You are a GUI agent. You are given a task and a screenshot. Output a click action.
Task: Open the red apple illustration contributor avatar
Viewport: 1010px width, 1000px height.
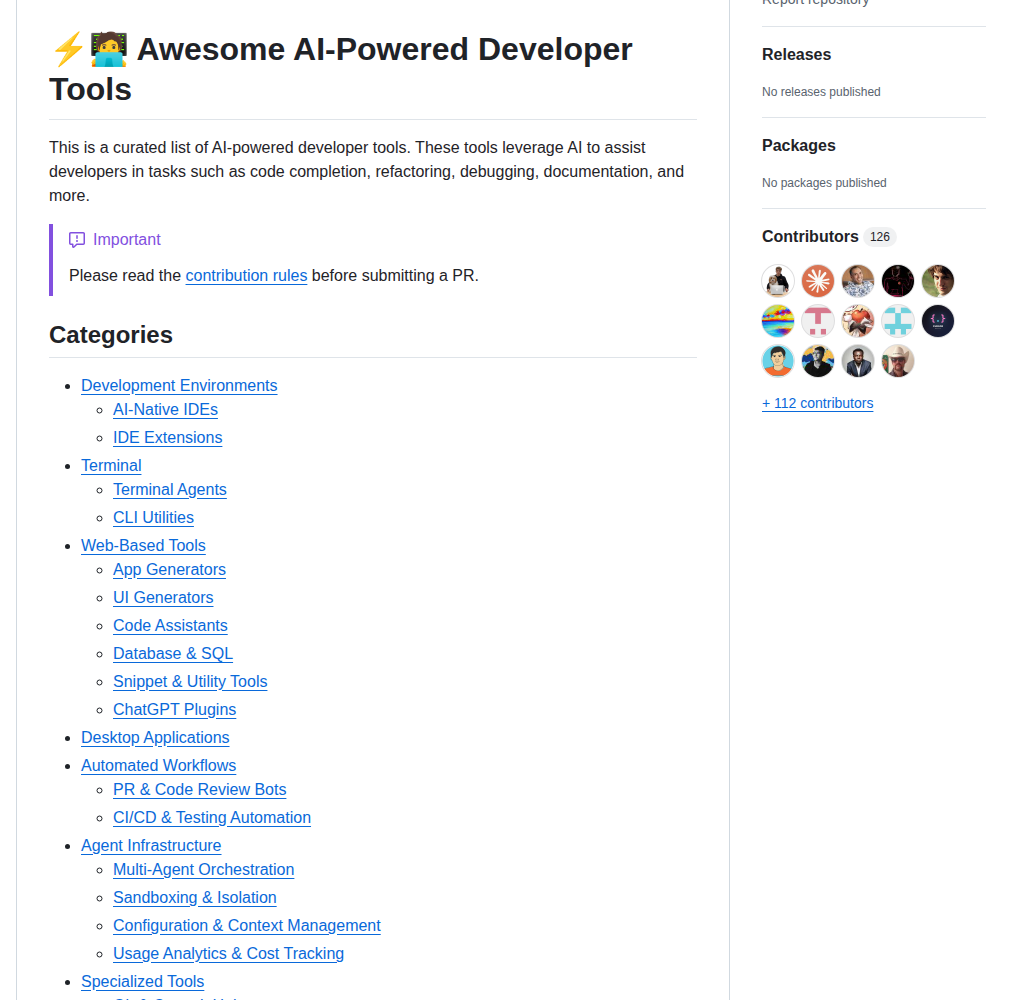(858, 321)
